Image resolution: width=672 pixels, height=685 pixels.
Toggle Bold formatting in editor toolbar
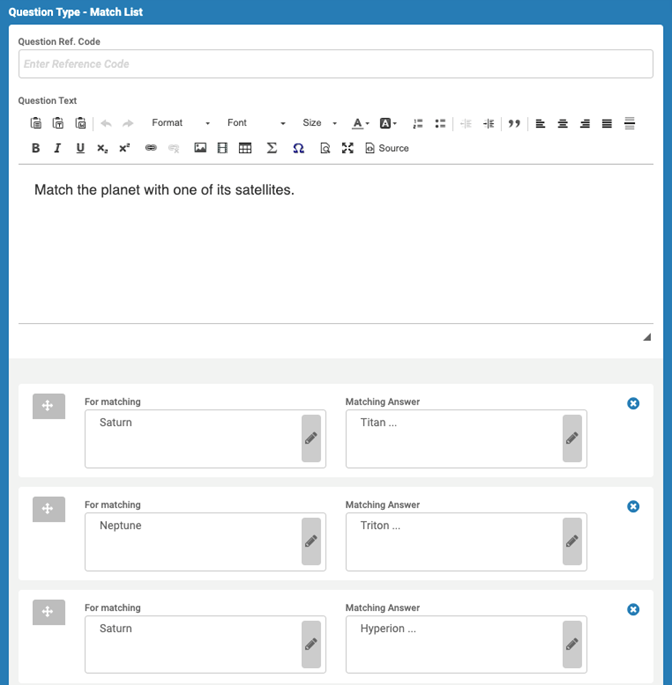tap(36, 149)
